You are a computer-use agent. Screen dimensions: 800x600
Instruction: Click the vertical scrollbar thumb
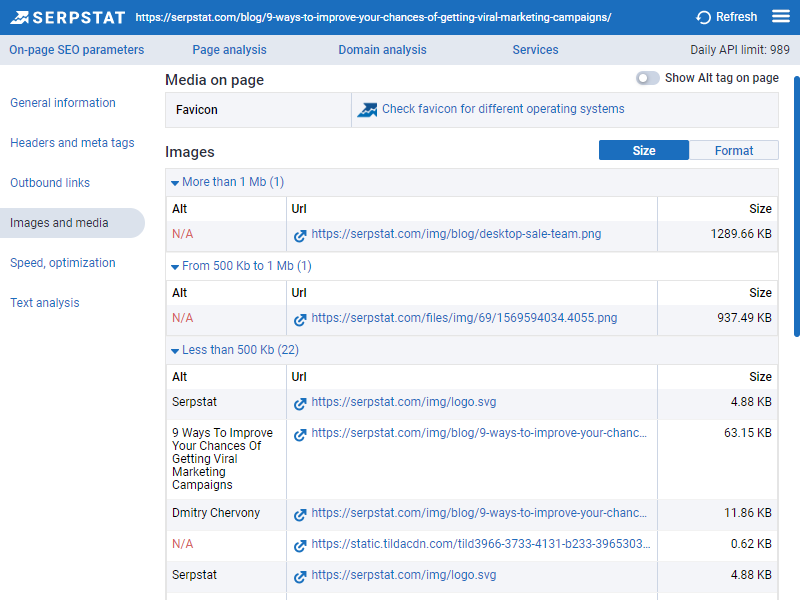pos(796,207)
